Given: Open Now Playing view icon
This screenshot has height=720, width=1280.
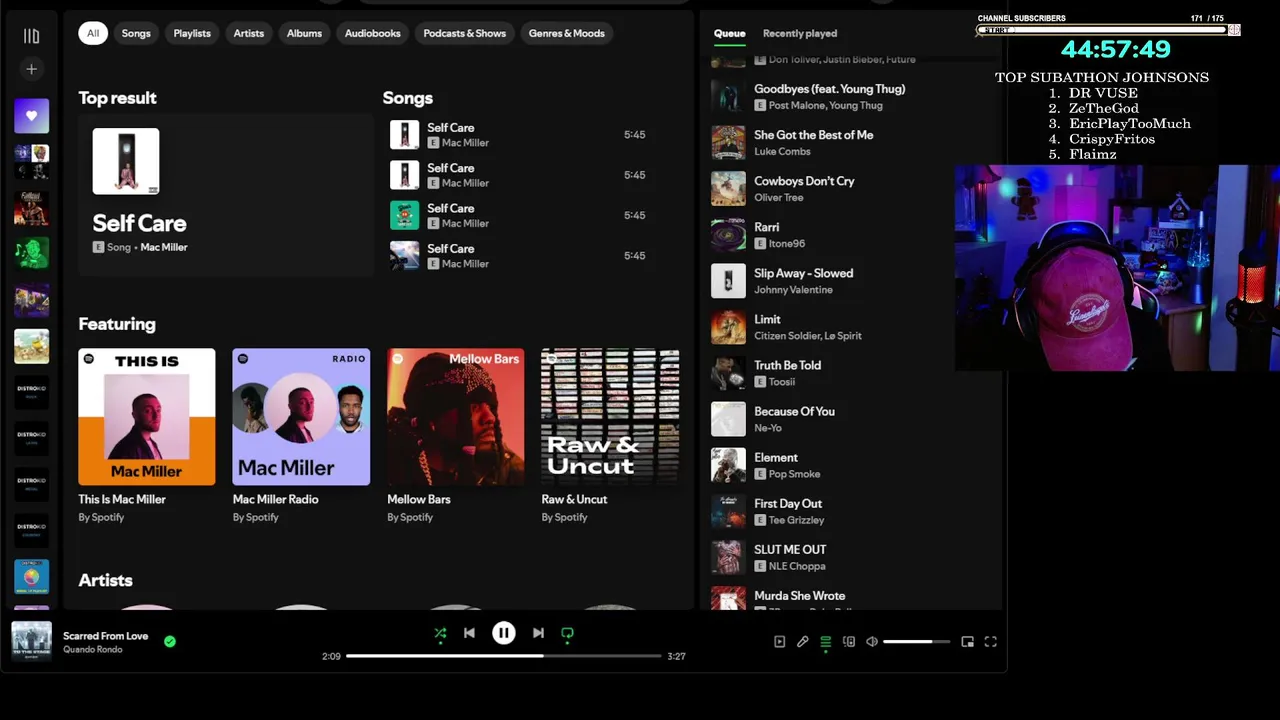Looking at the screenshot, I should point(780,642).
